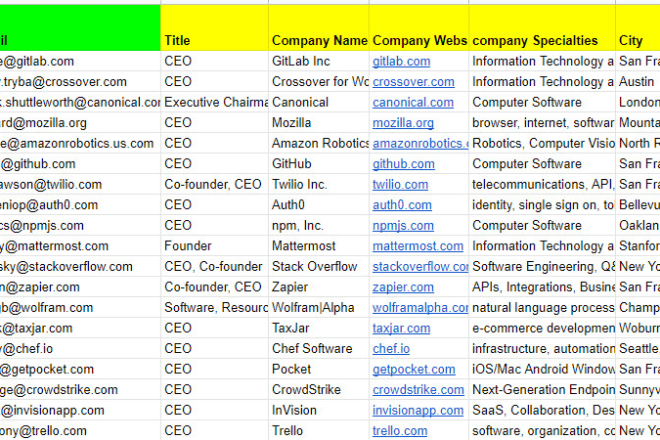The image size is (660, 440).
Task: Select the Canonical company name cell
Action: coord(319,102)
